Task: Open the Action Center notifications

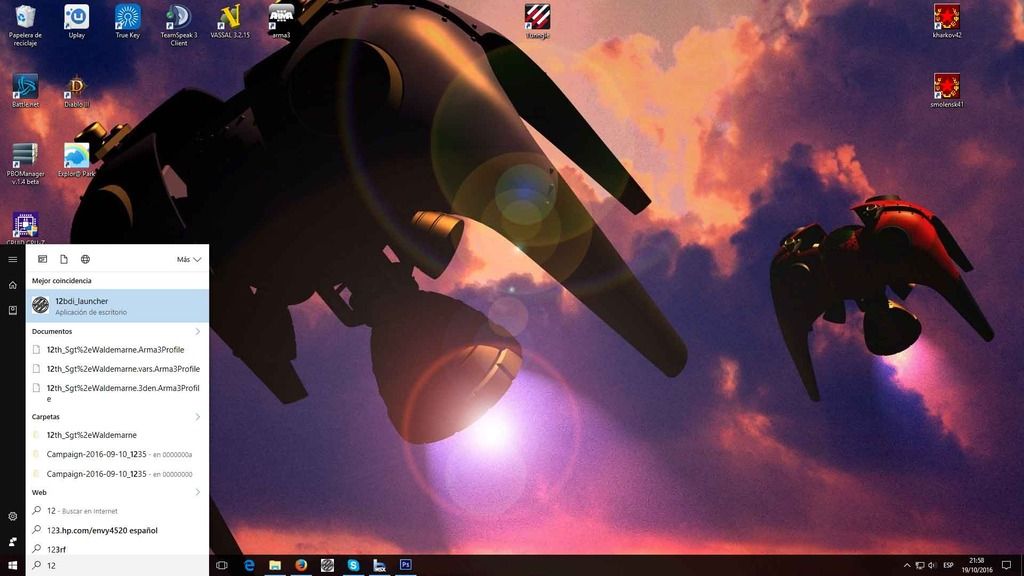Action: [1006, 566]
